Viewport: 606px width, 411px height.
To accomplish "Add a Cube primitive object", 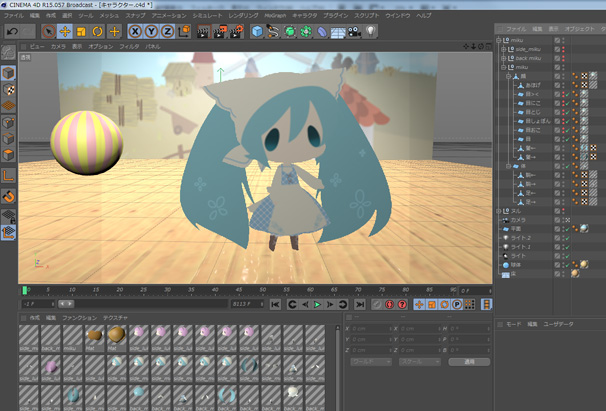I will tap(257, 31).
